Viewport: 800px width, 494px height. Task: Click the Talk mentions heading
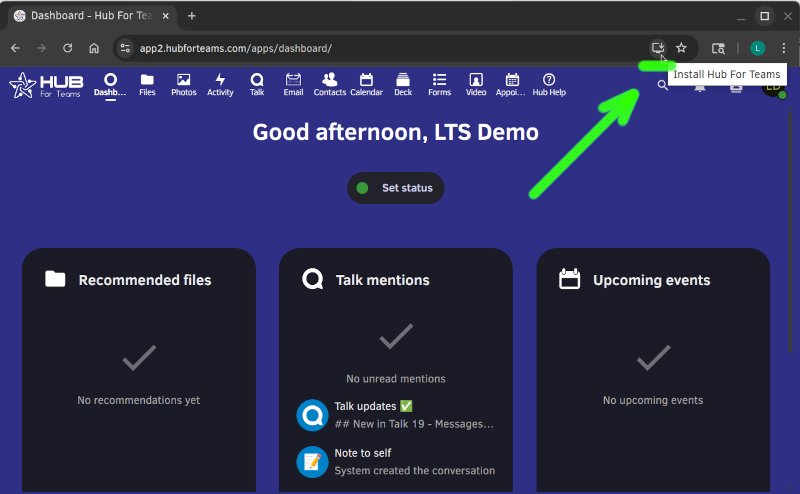pyautogui.click(x=383, y=280)
